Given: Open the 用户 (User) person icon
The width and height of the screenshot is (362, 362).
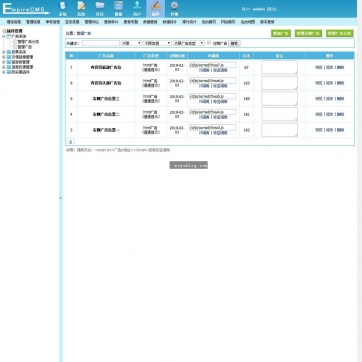Looking at the screenshot, I should (137, 8).
